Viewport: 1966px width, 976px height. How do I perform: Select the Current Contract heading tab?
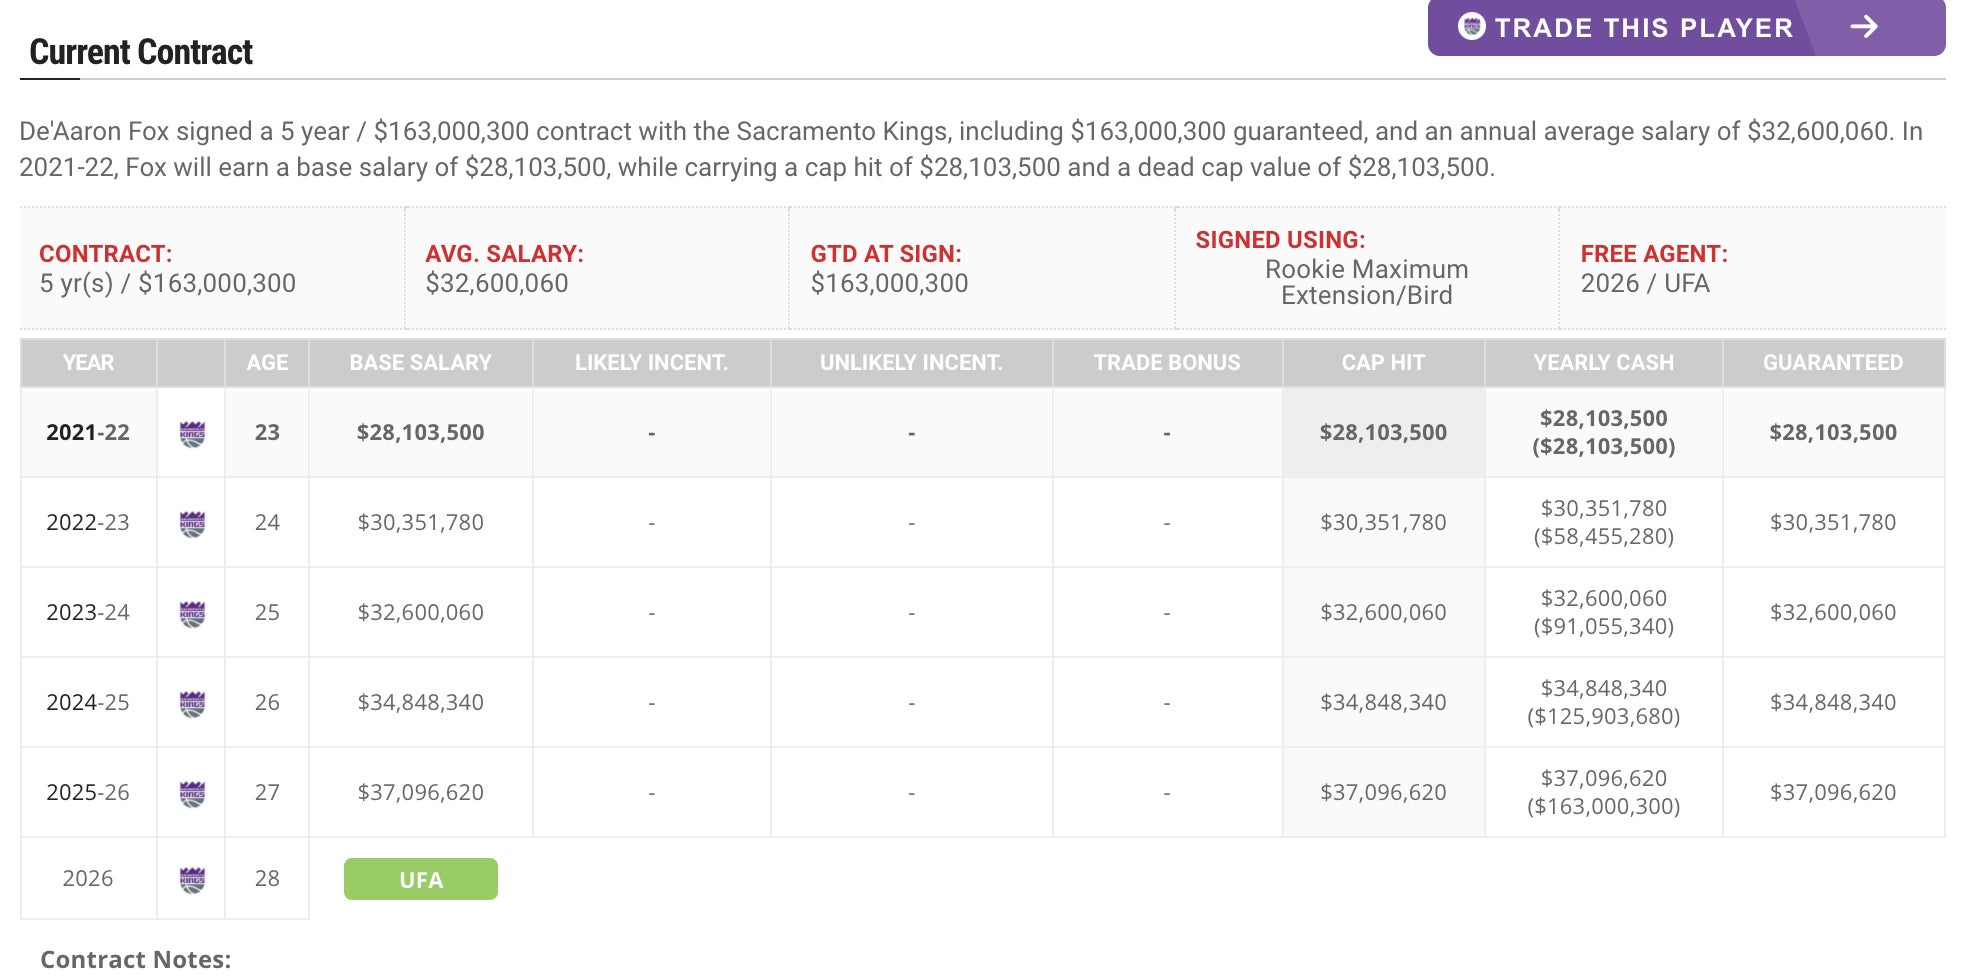[x=141, y=52]
